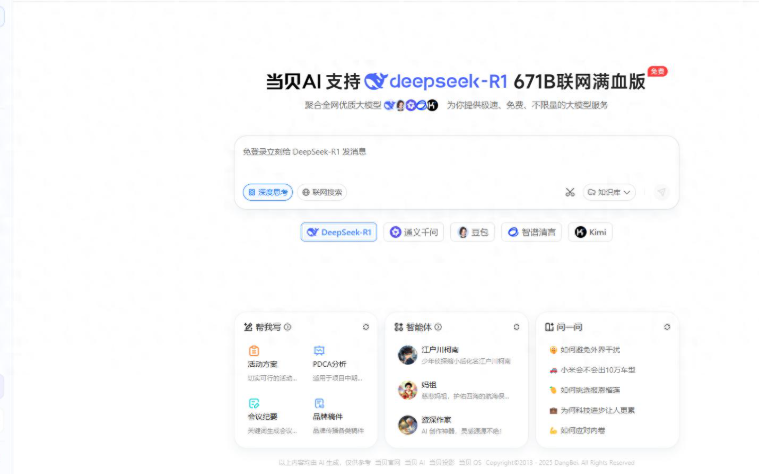The height and width of the screenshot is (474, 759).
Task: Open the 资深作家 agent name
Action: coord(437,420)
